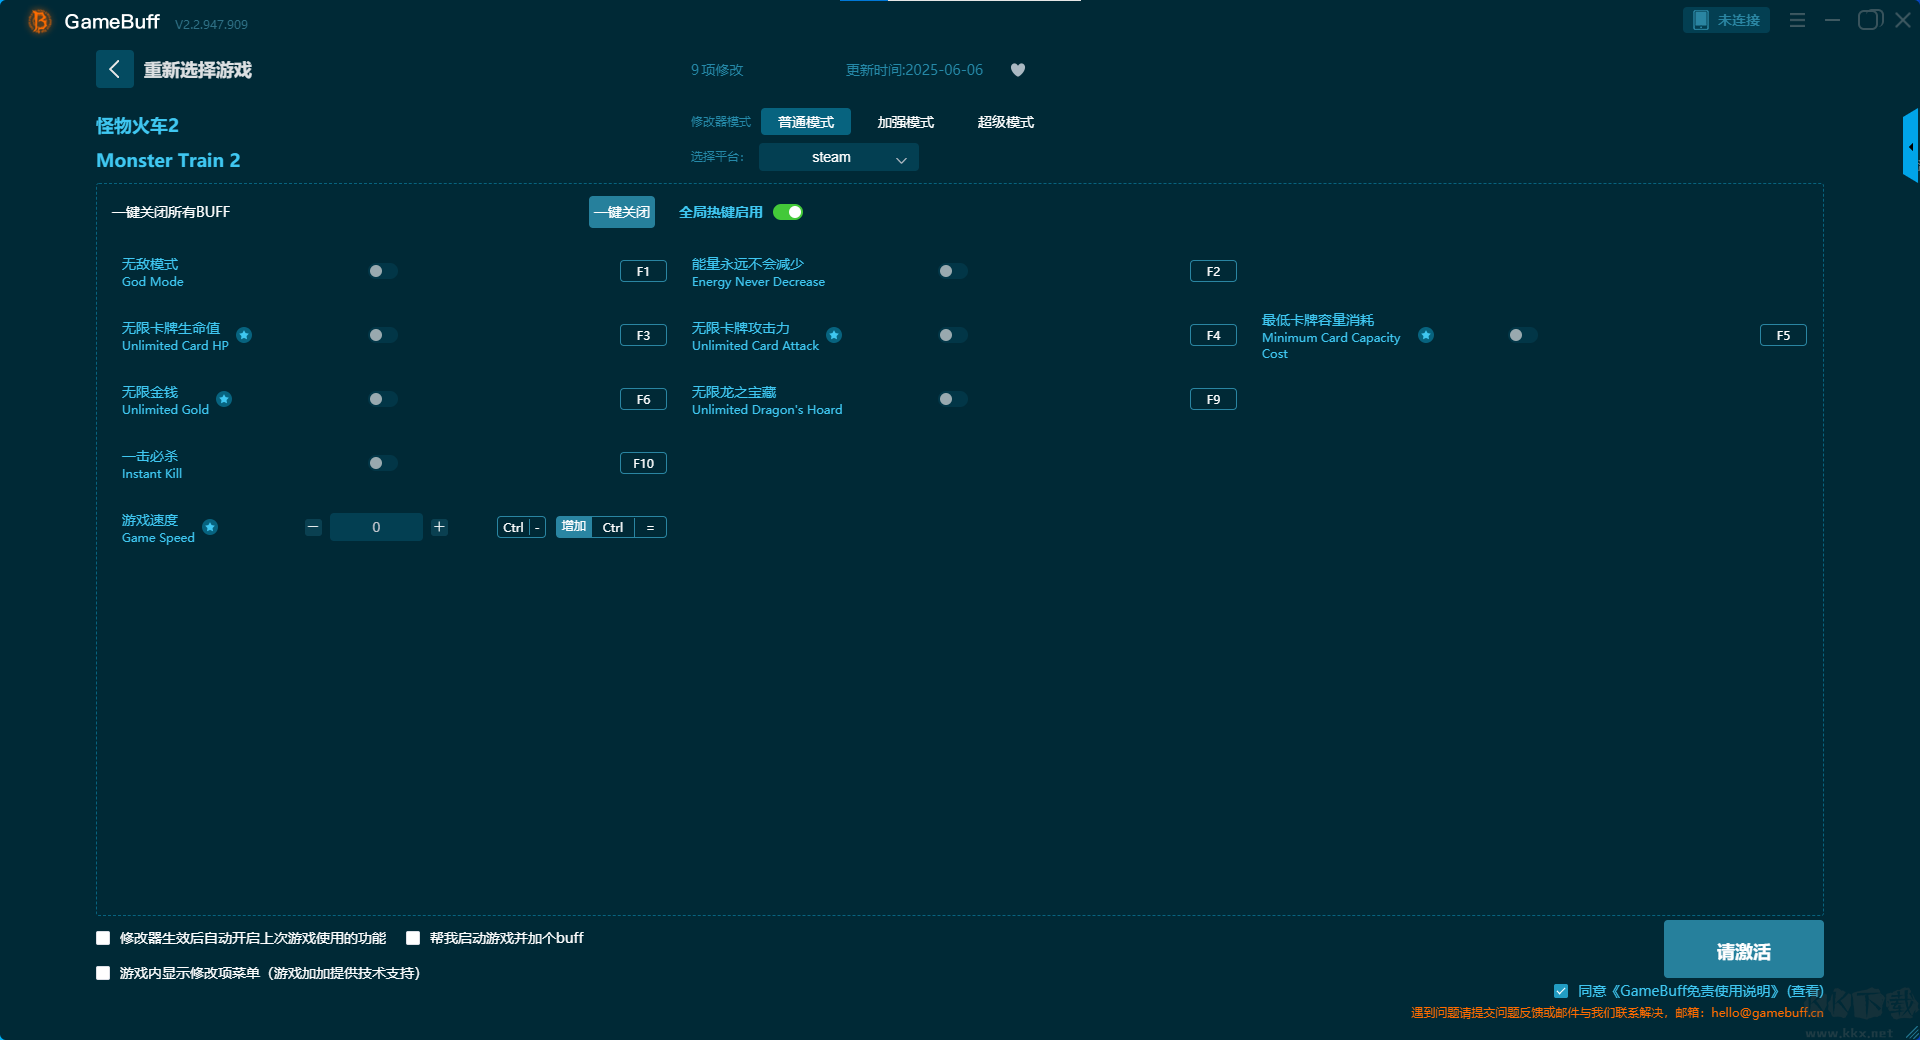
Task: Click the heart favorite icon
Action: [x=1018, y=70]
